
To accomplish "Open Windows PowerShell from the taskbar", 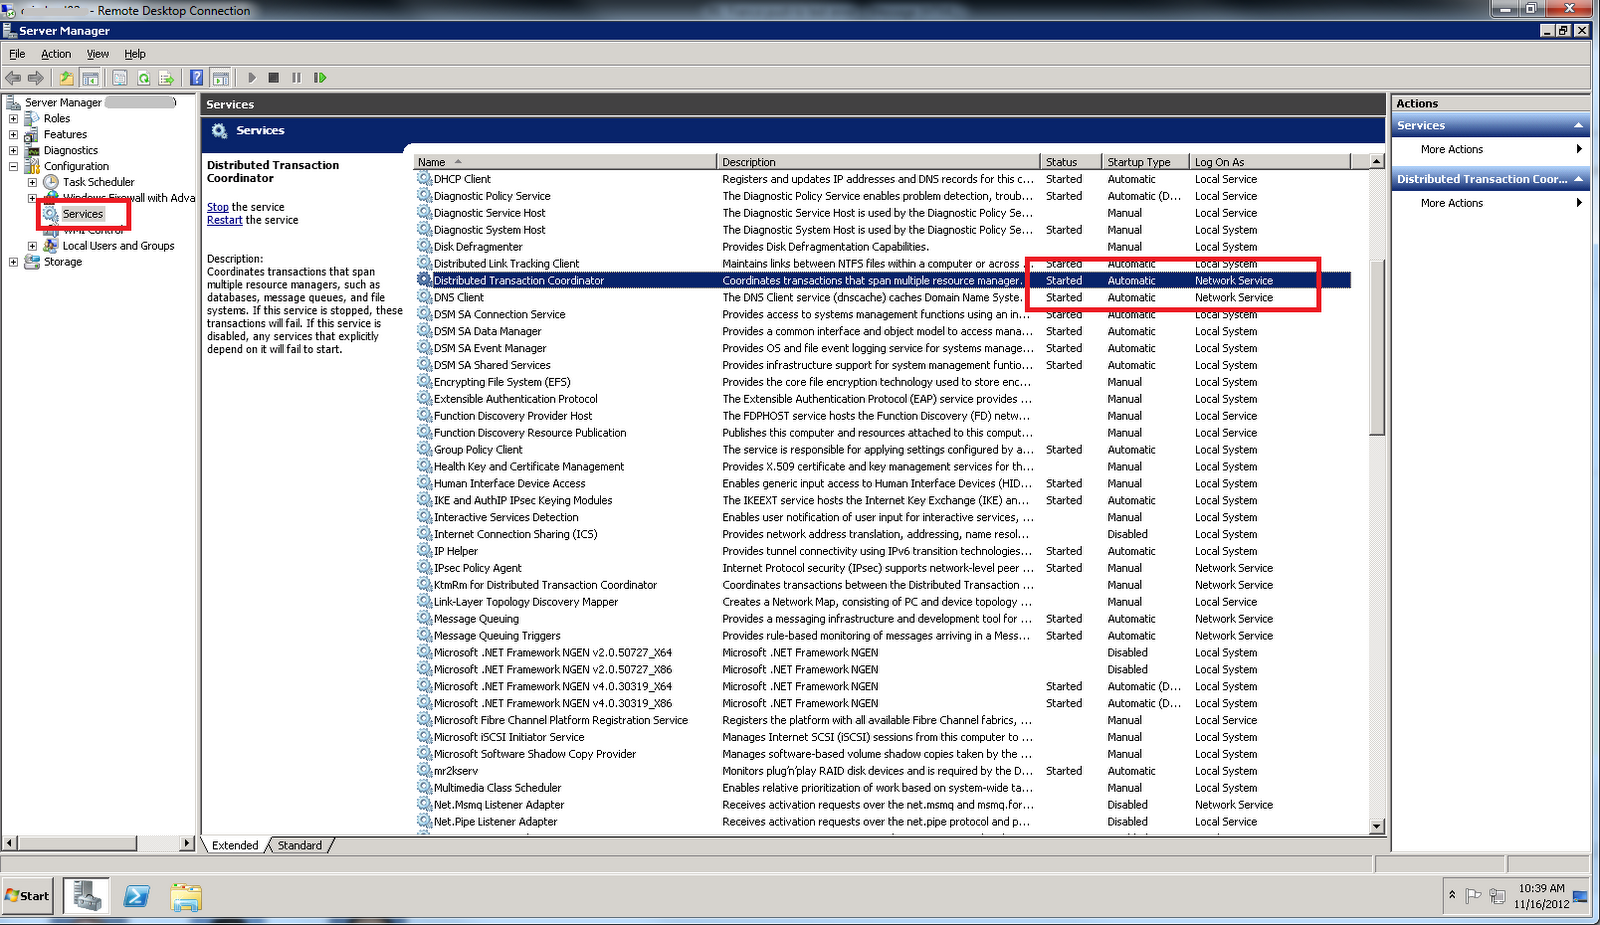I will [137, 896].
